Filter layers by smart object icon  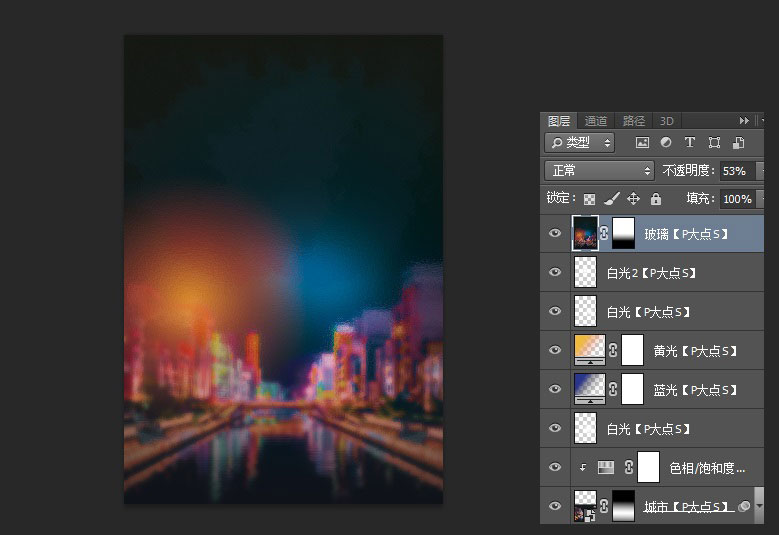738,143
